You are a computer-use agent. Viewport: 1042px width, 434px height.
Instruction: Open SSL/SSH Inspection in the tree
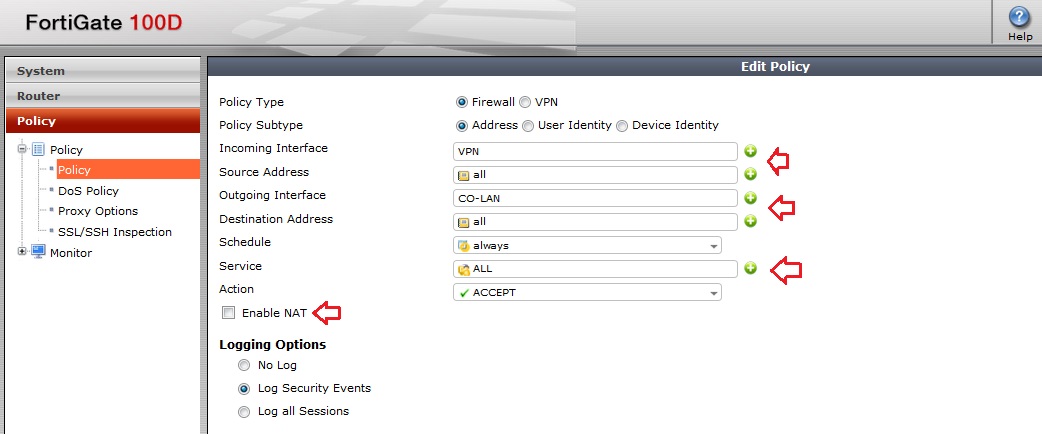(x=115, y=232)
